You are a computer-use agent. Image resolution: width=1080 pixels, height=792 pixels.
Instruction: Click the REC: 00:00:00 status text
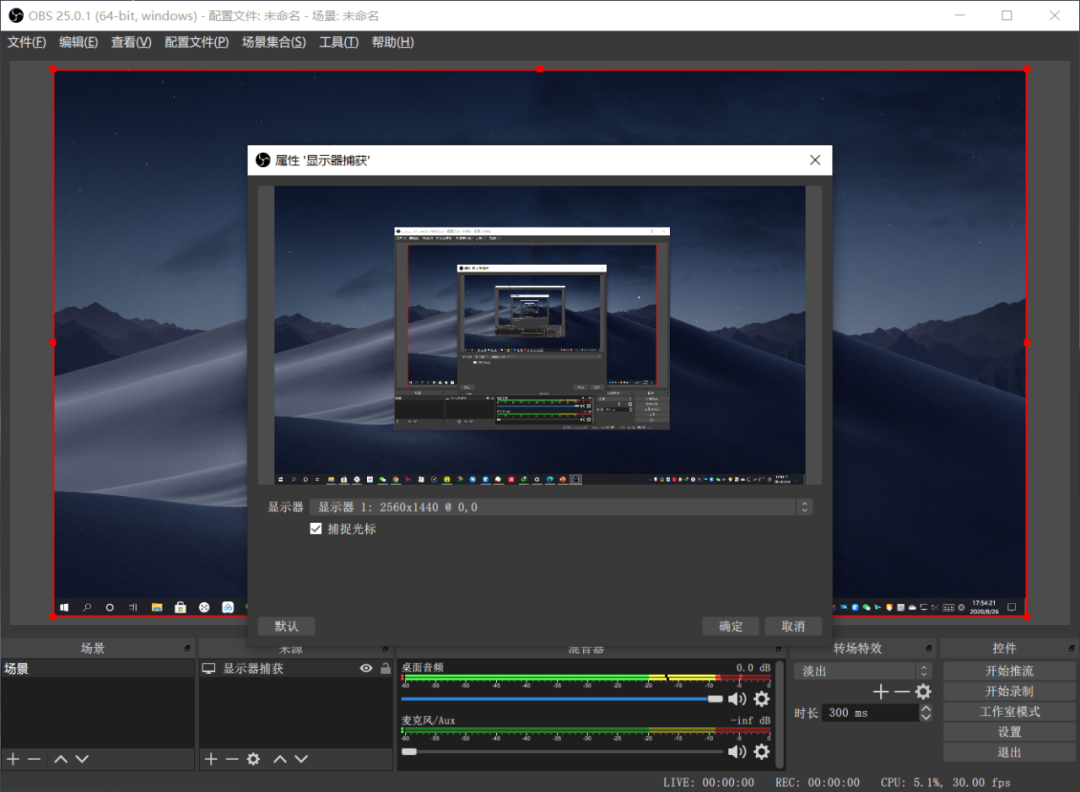click(817, 782)
